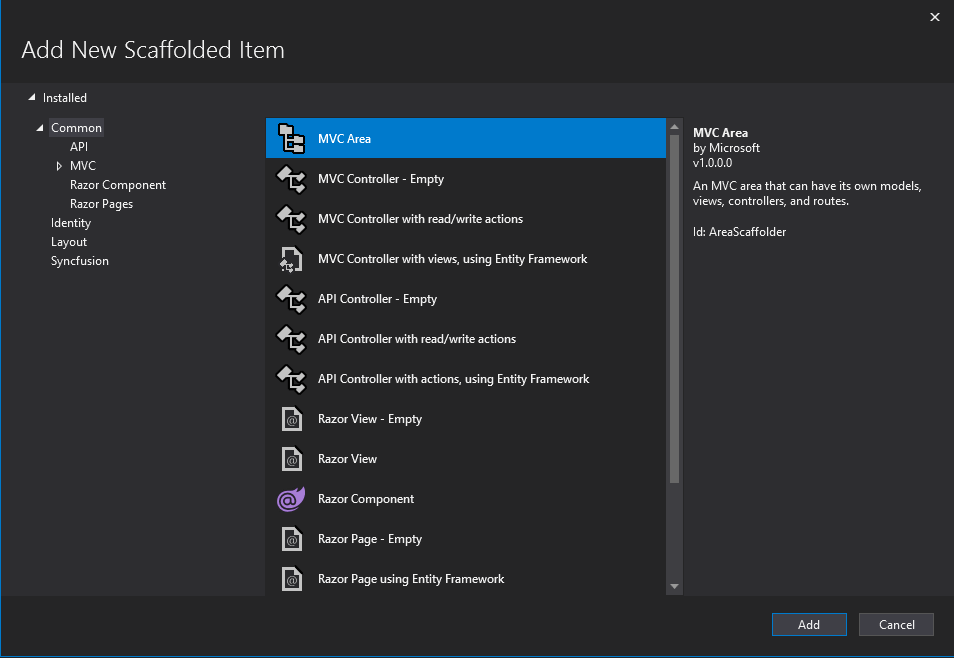
Task: Select Razor Page using Entity Framework
Action: (411, 579)
